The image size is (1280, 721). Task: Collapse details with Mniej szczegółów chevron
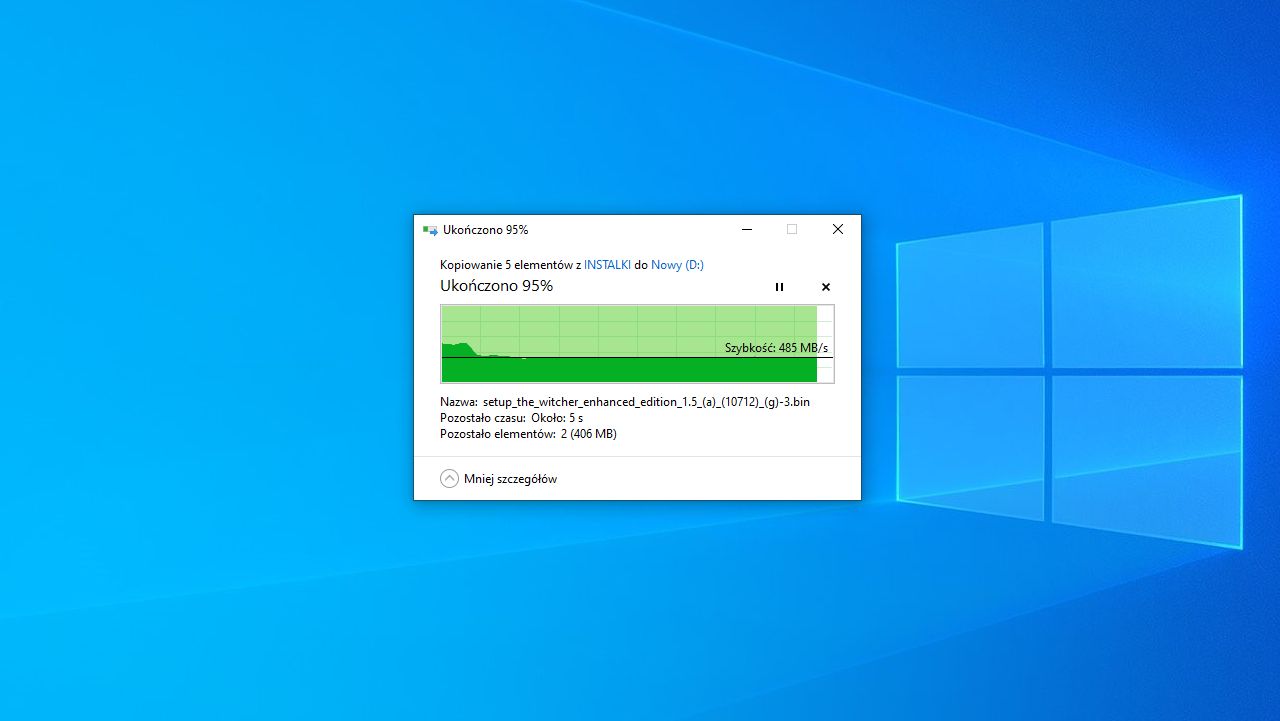[x=449, y=479]
